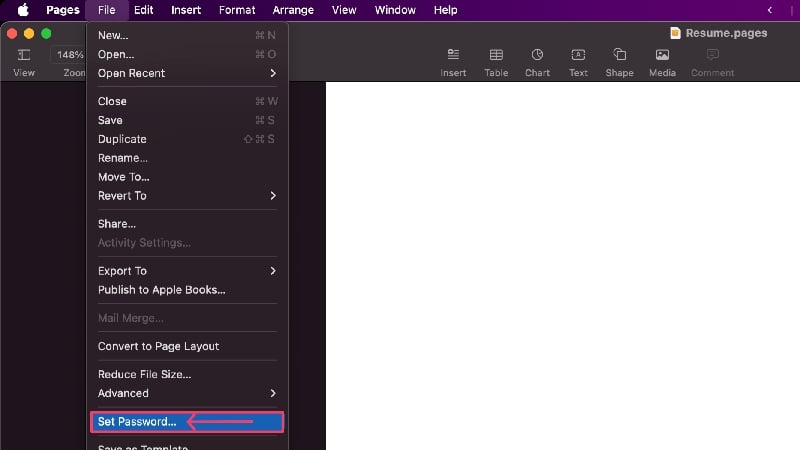Choose Close from the File menu
The image size is (800, 450).
(x=187, y=101)
